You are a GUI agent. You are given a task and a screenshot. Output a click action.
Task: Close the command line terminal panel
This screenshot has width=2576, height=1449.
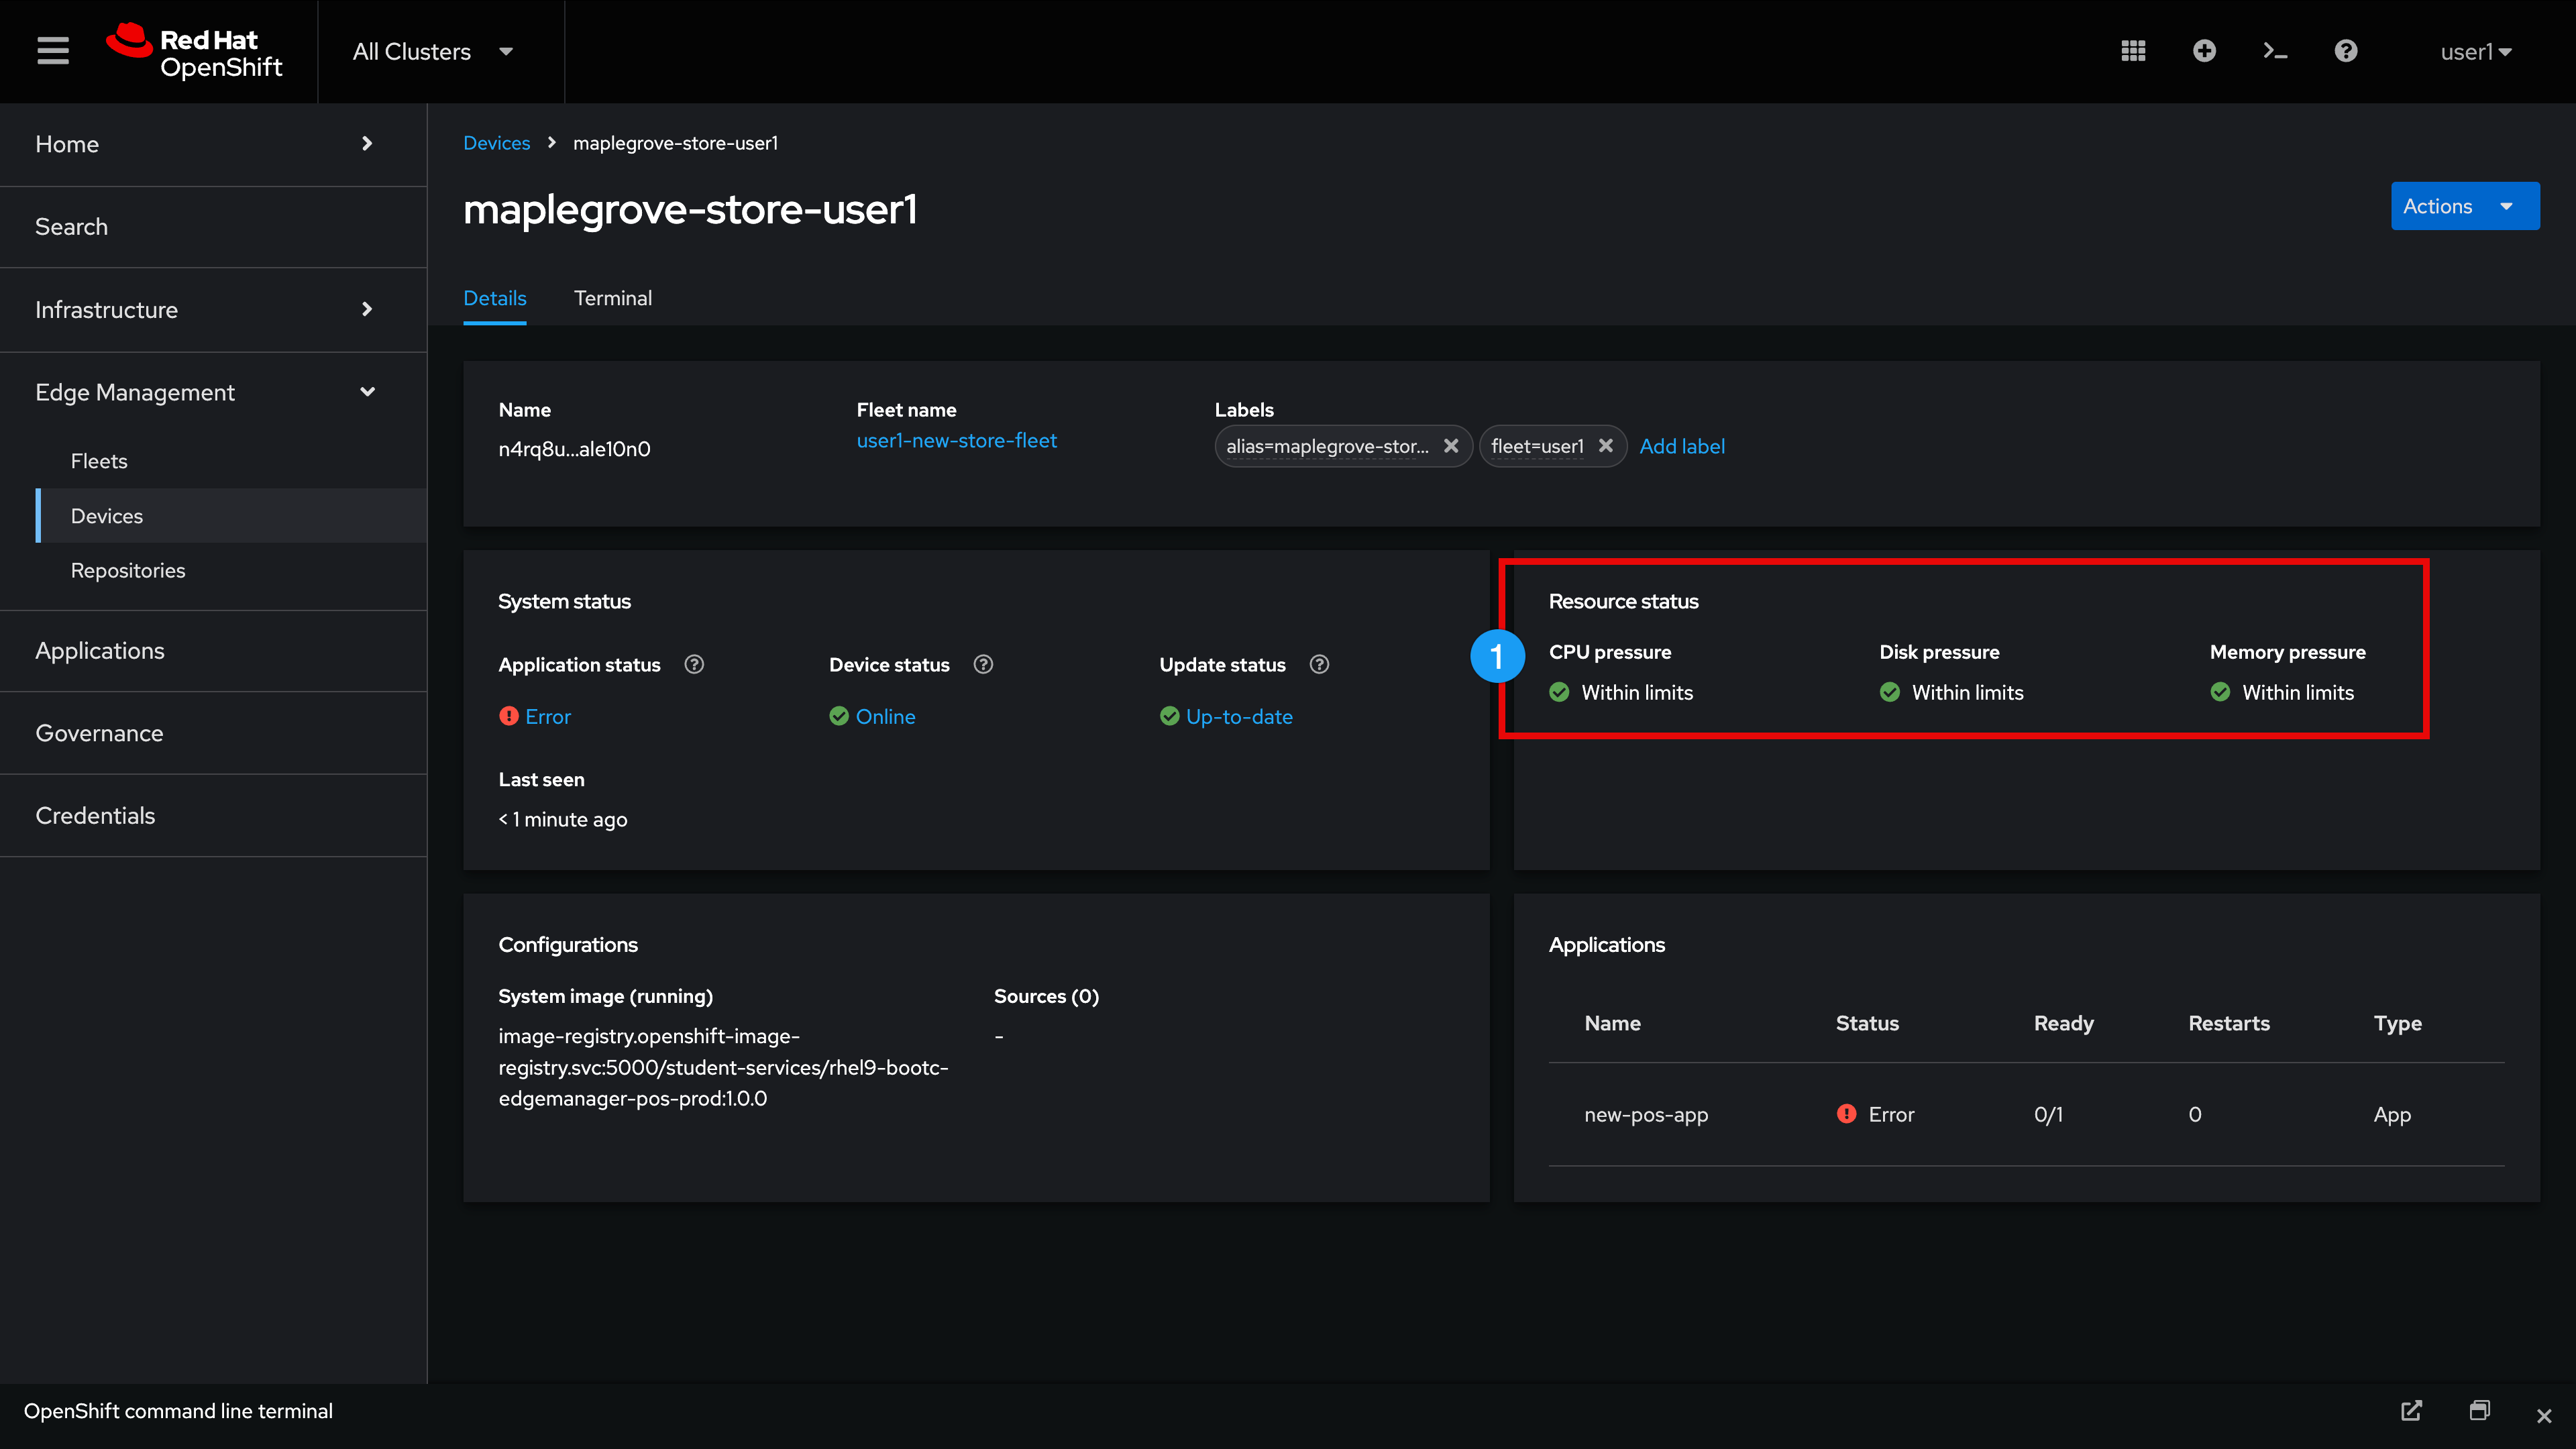[x=2544, y=1415]
